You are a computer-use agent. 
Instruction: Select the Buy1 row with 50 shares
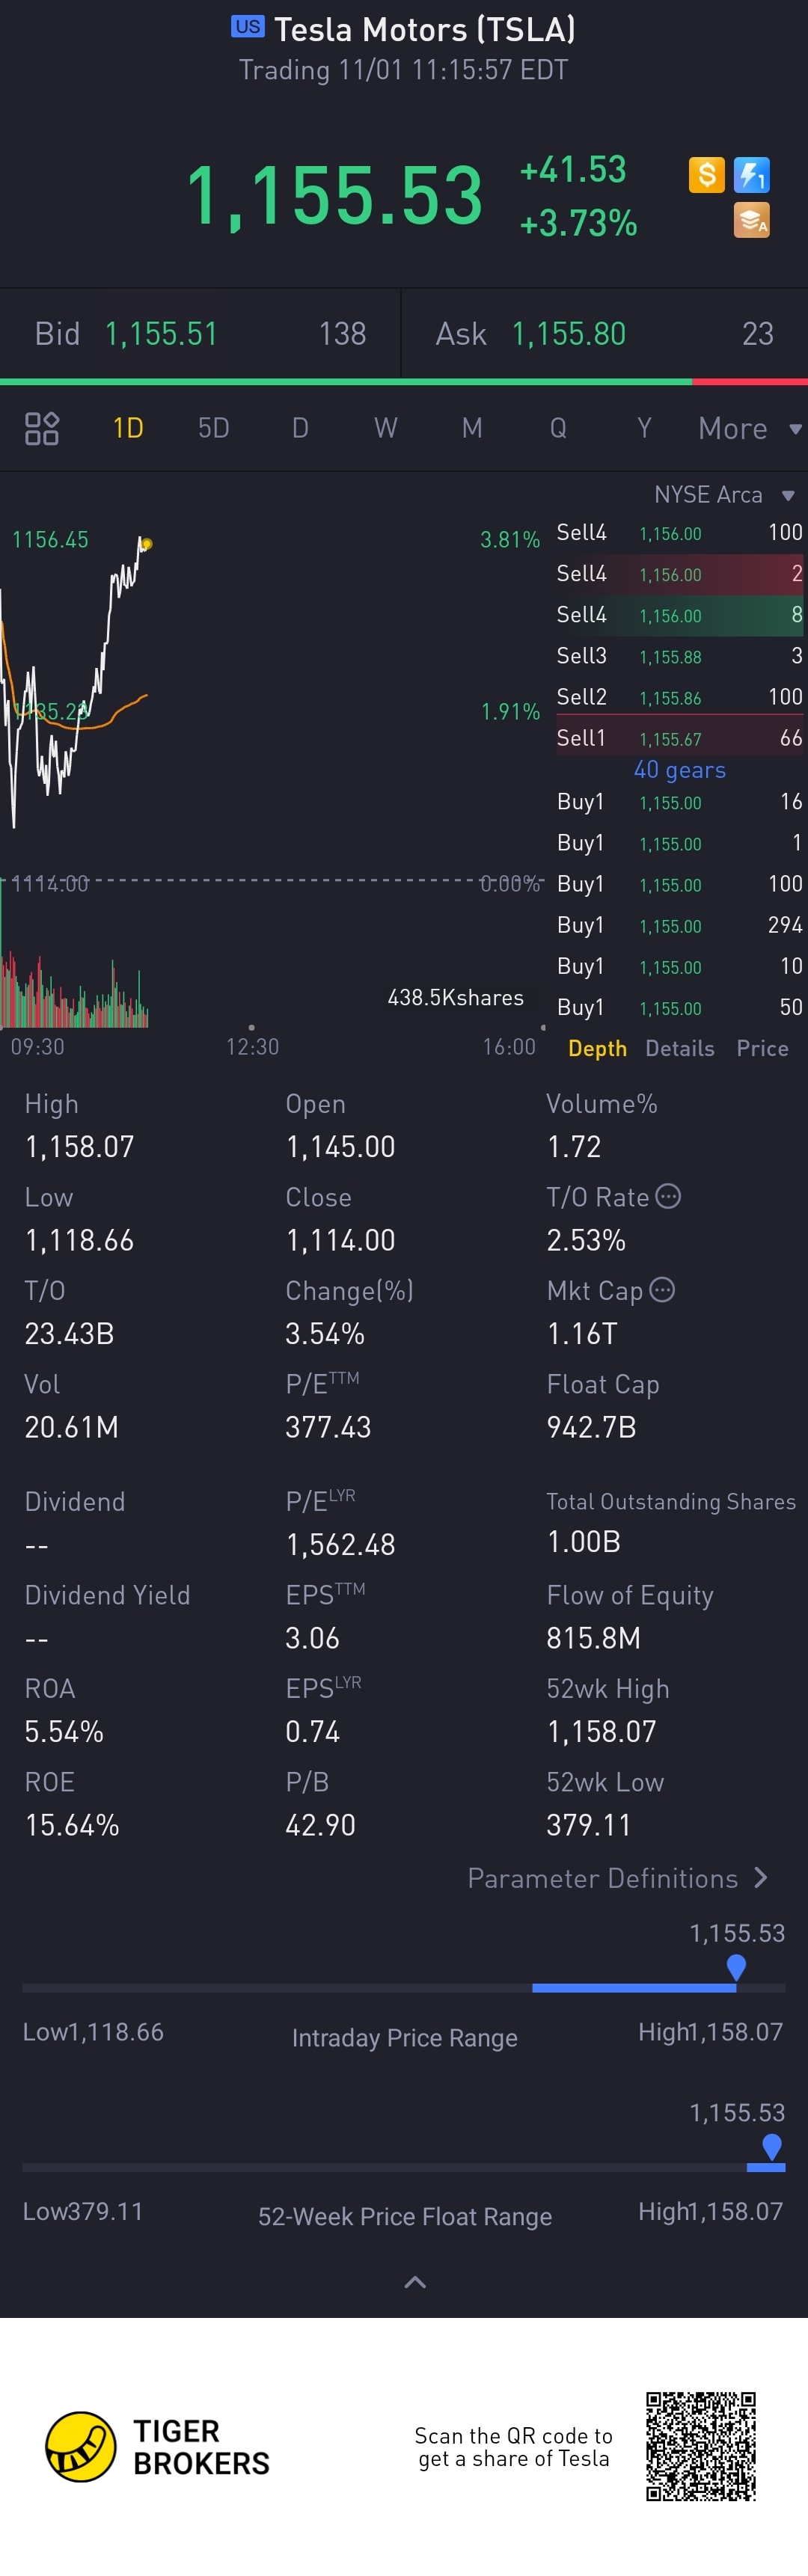click(x=680, y=1008)
